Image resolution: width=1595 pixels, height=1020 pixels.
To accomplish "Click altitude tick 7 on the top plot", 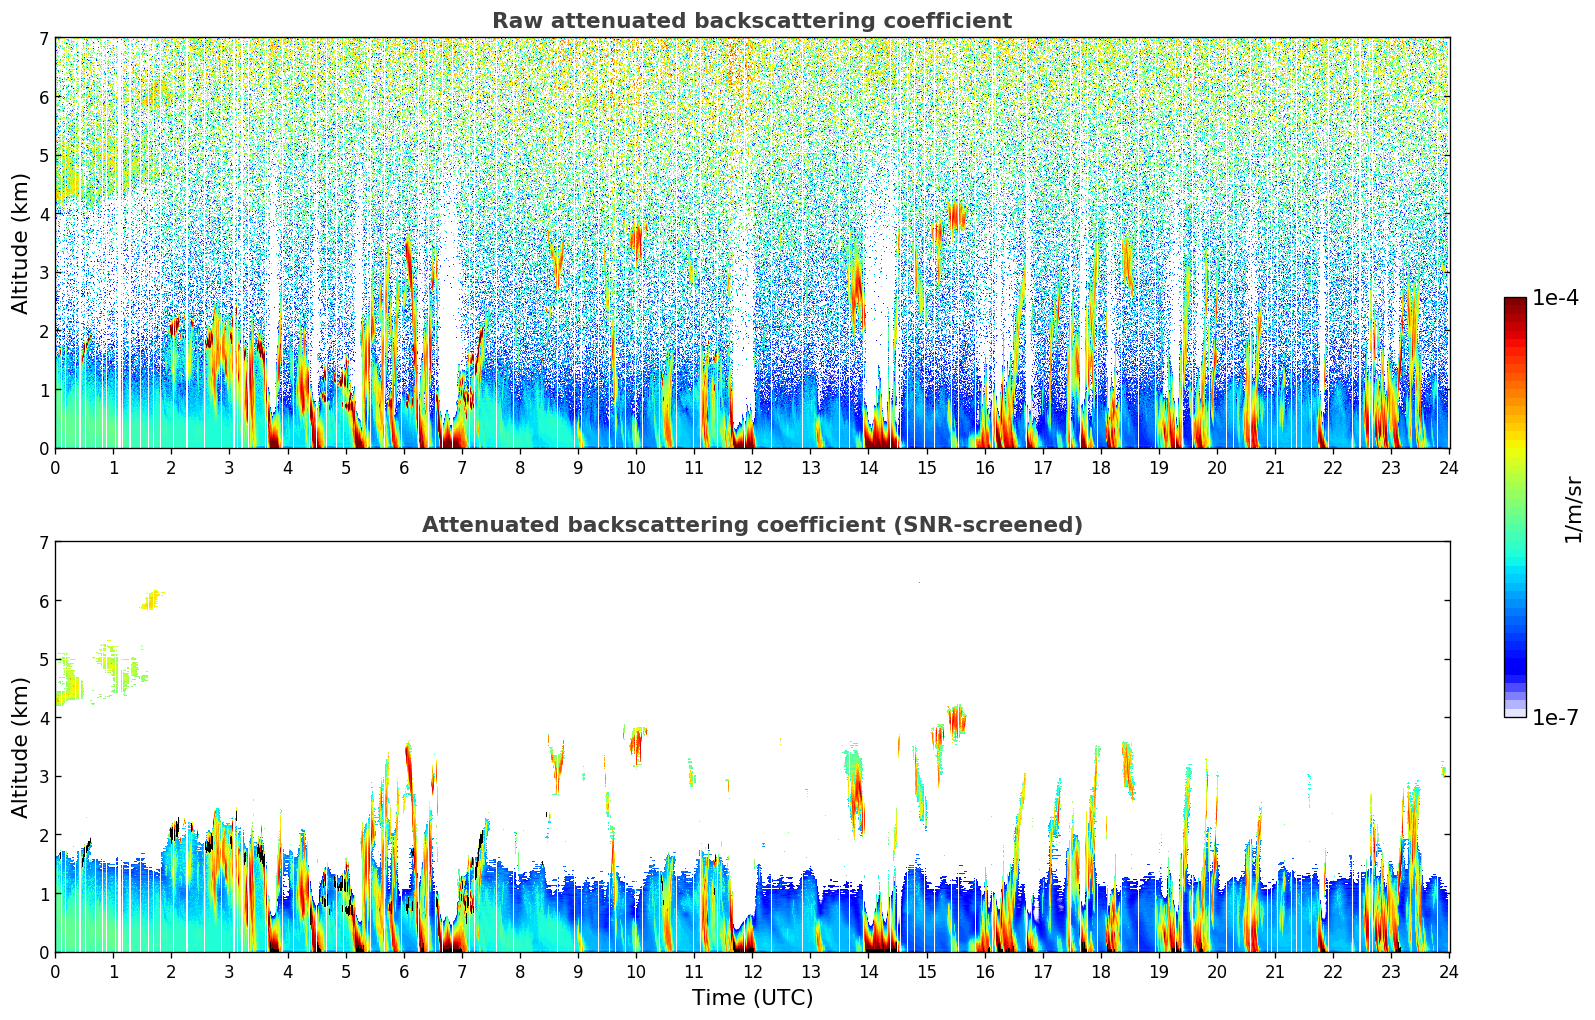I will coord(43,39).
